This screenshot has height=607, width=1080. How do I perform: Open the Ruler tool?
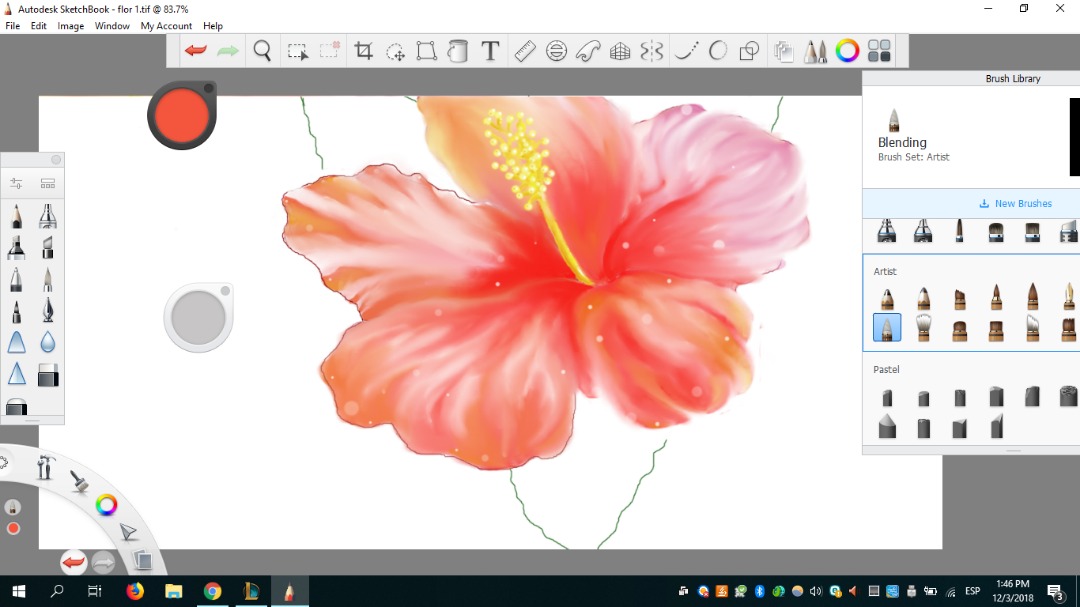pyautogui.click(x=525, y=51)
